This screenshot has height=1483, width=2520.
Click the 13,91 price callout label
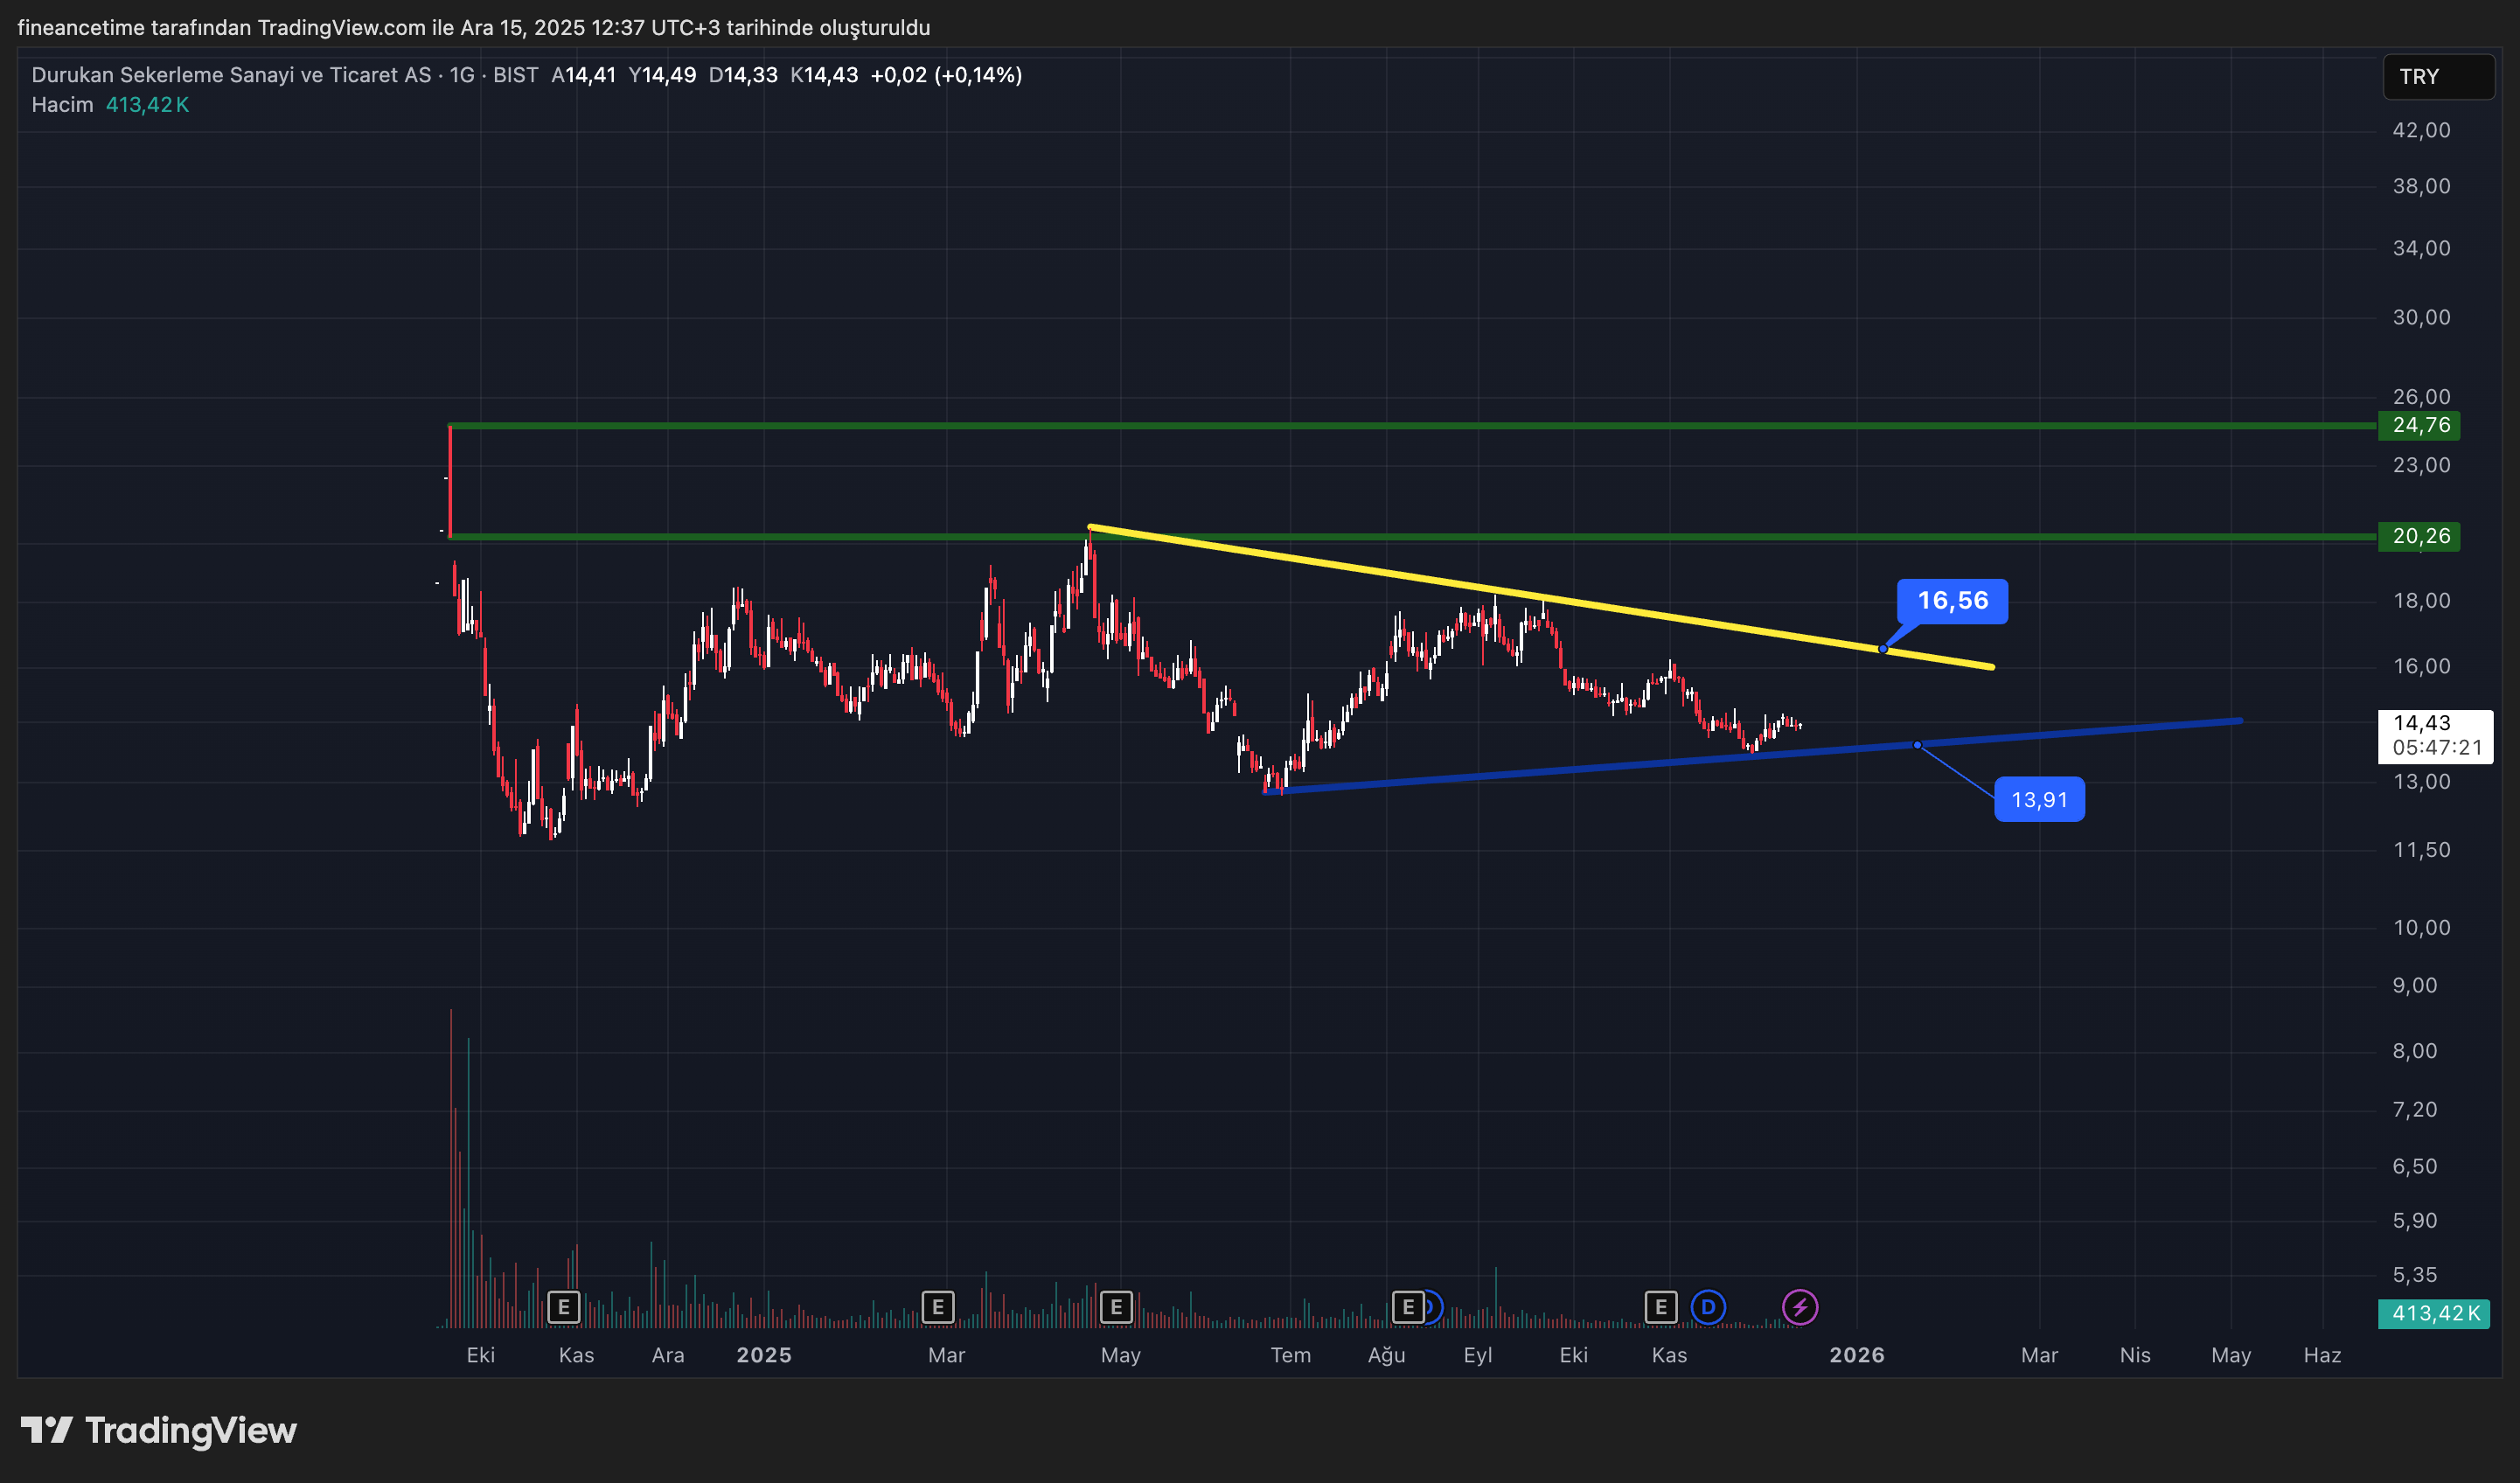[x=2039, y=800]
